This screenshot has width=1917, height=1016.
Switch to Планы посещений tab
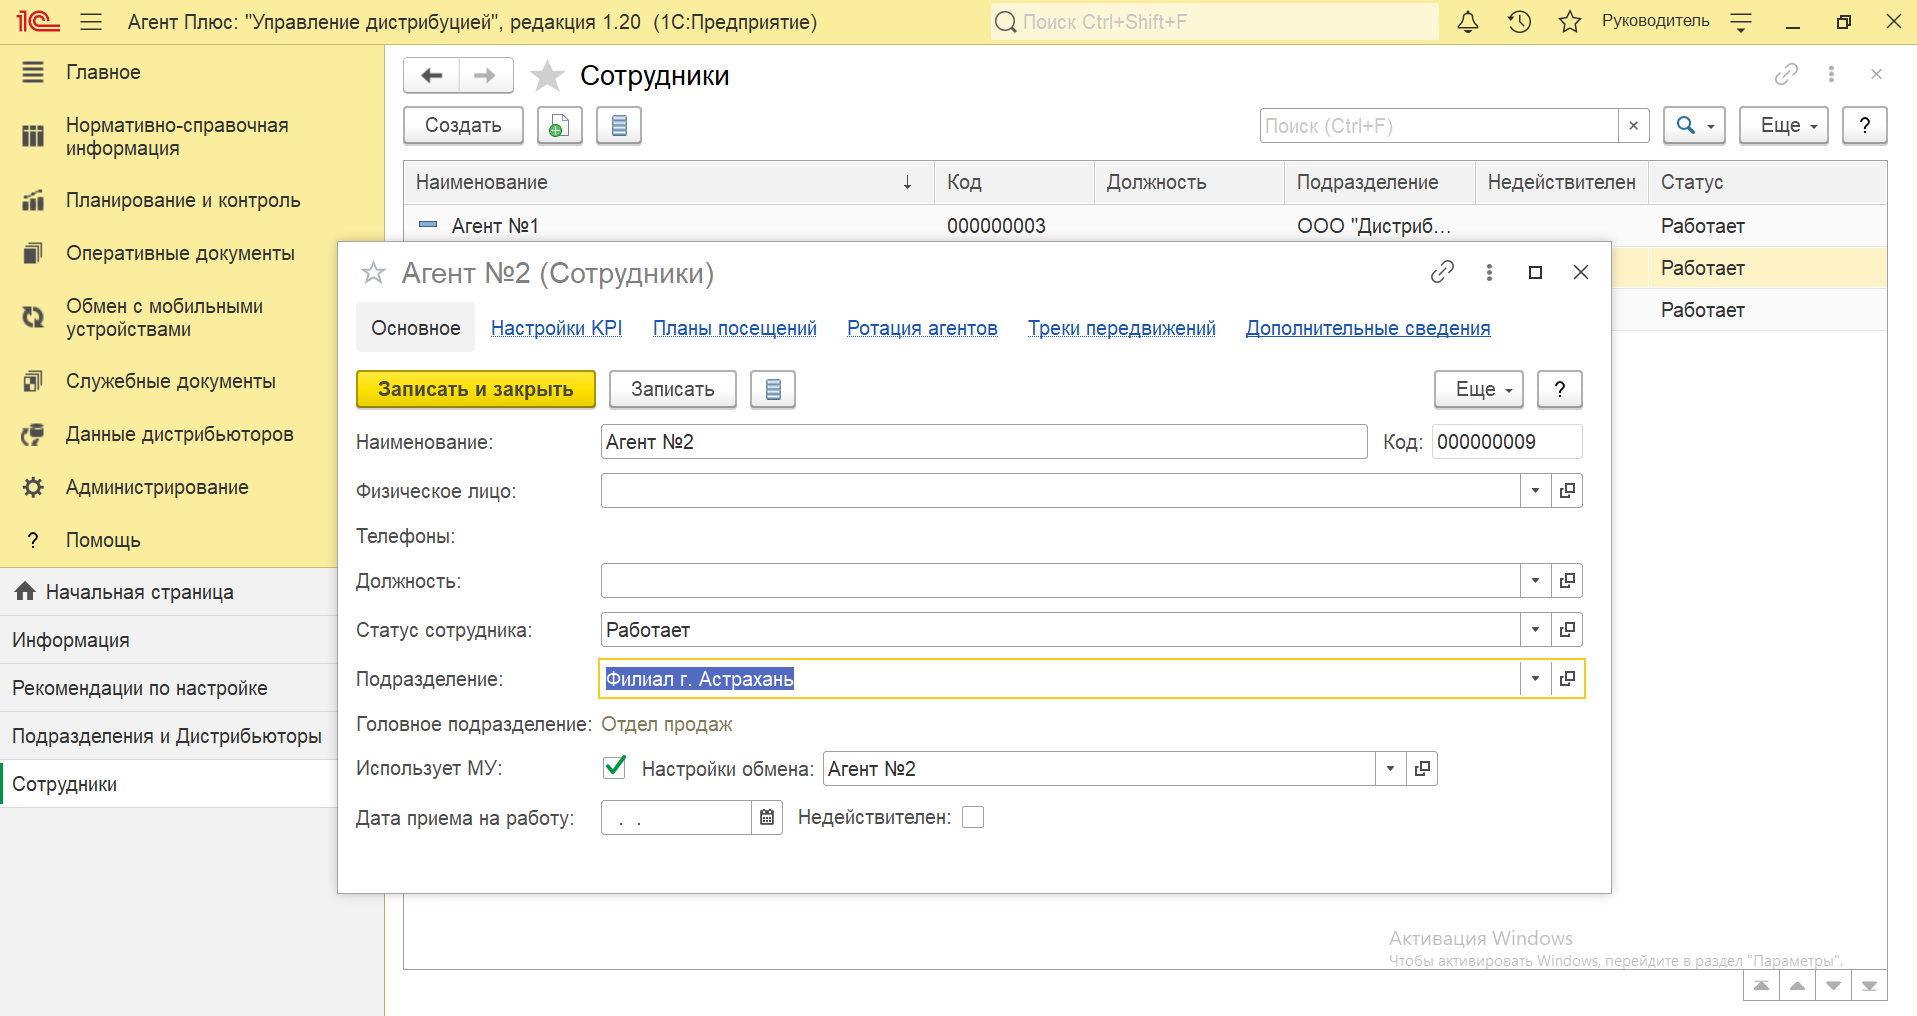tap(735, 328)
